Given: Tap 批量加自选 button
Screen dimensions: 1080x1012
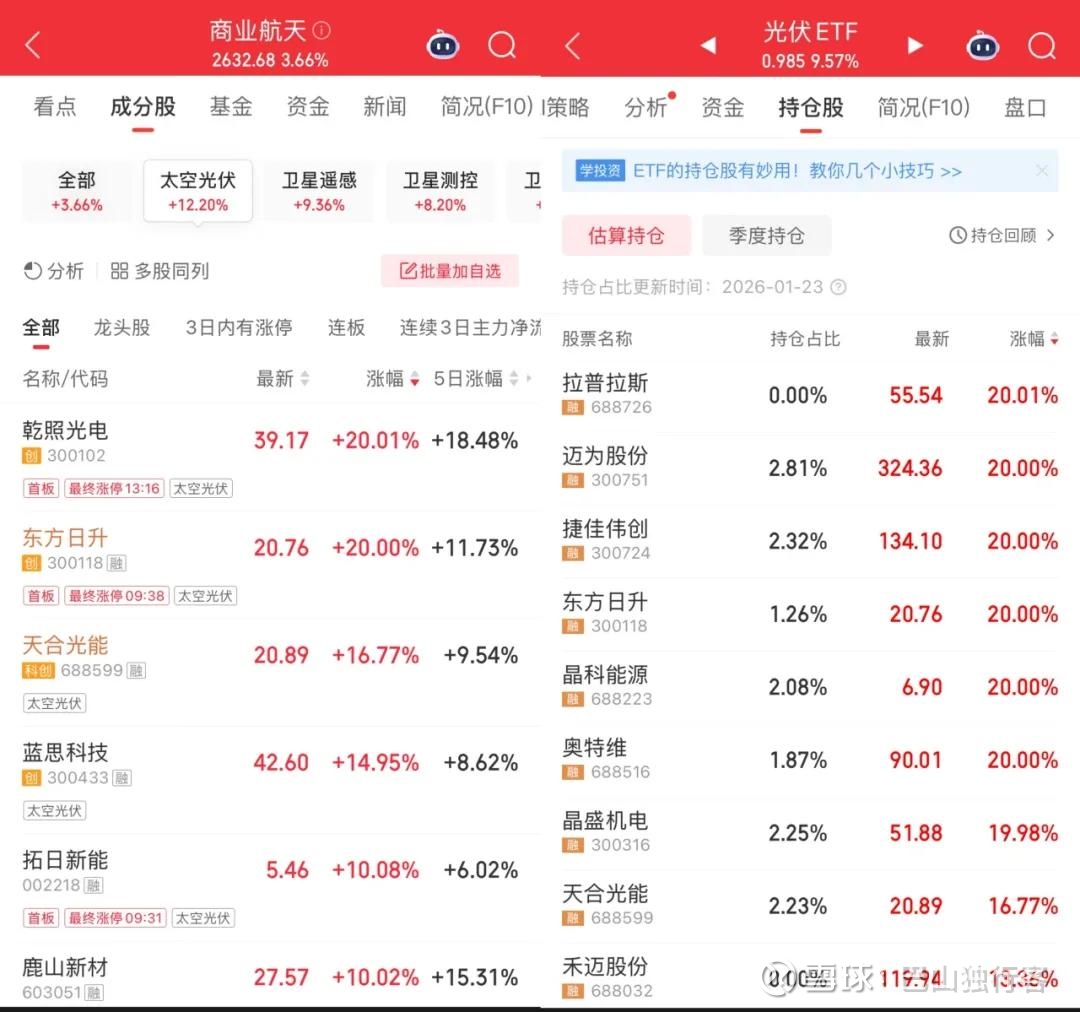Looking at the screenshot, I should click(x=450, y=271).
